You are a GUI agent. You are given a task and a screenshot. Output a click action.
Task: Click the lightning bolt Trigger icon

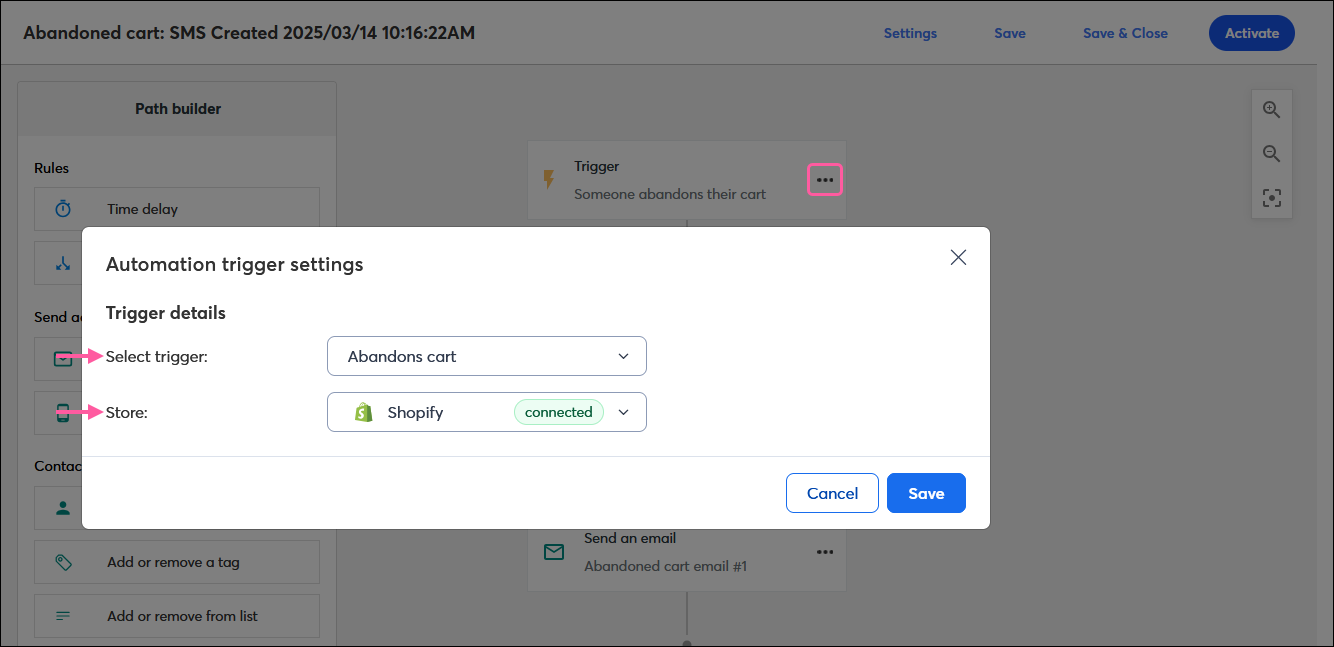coord(548,180)
